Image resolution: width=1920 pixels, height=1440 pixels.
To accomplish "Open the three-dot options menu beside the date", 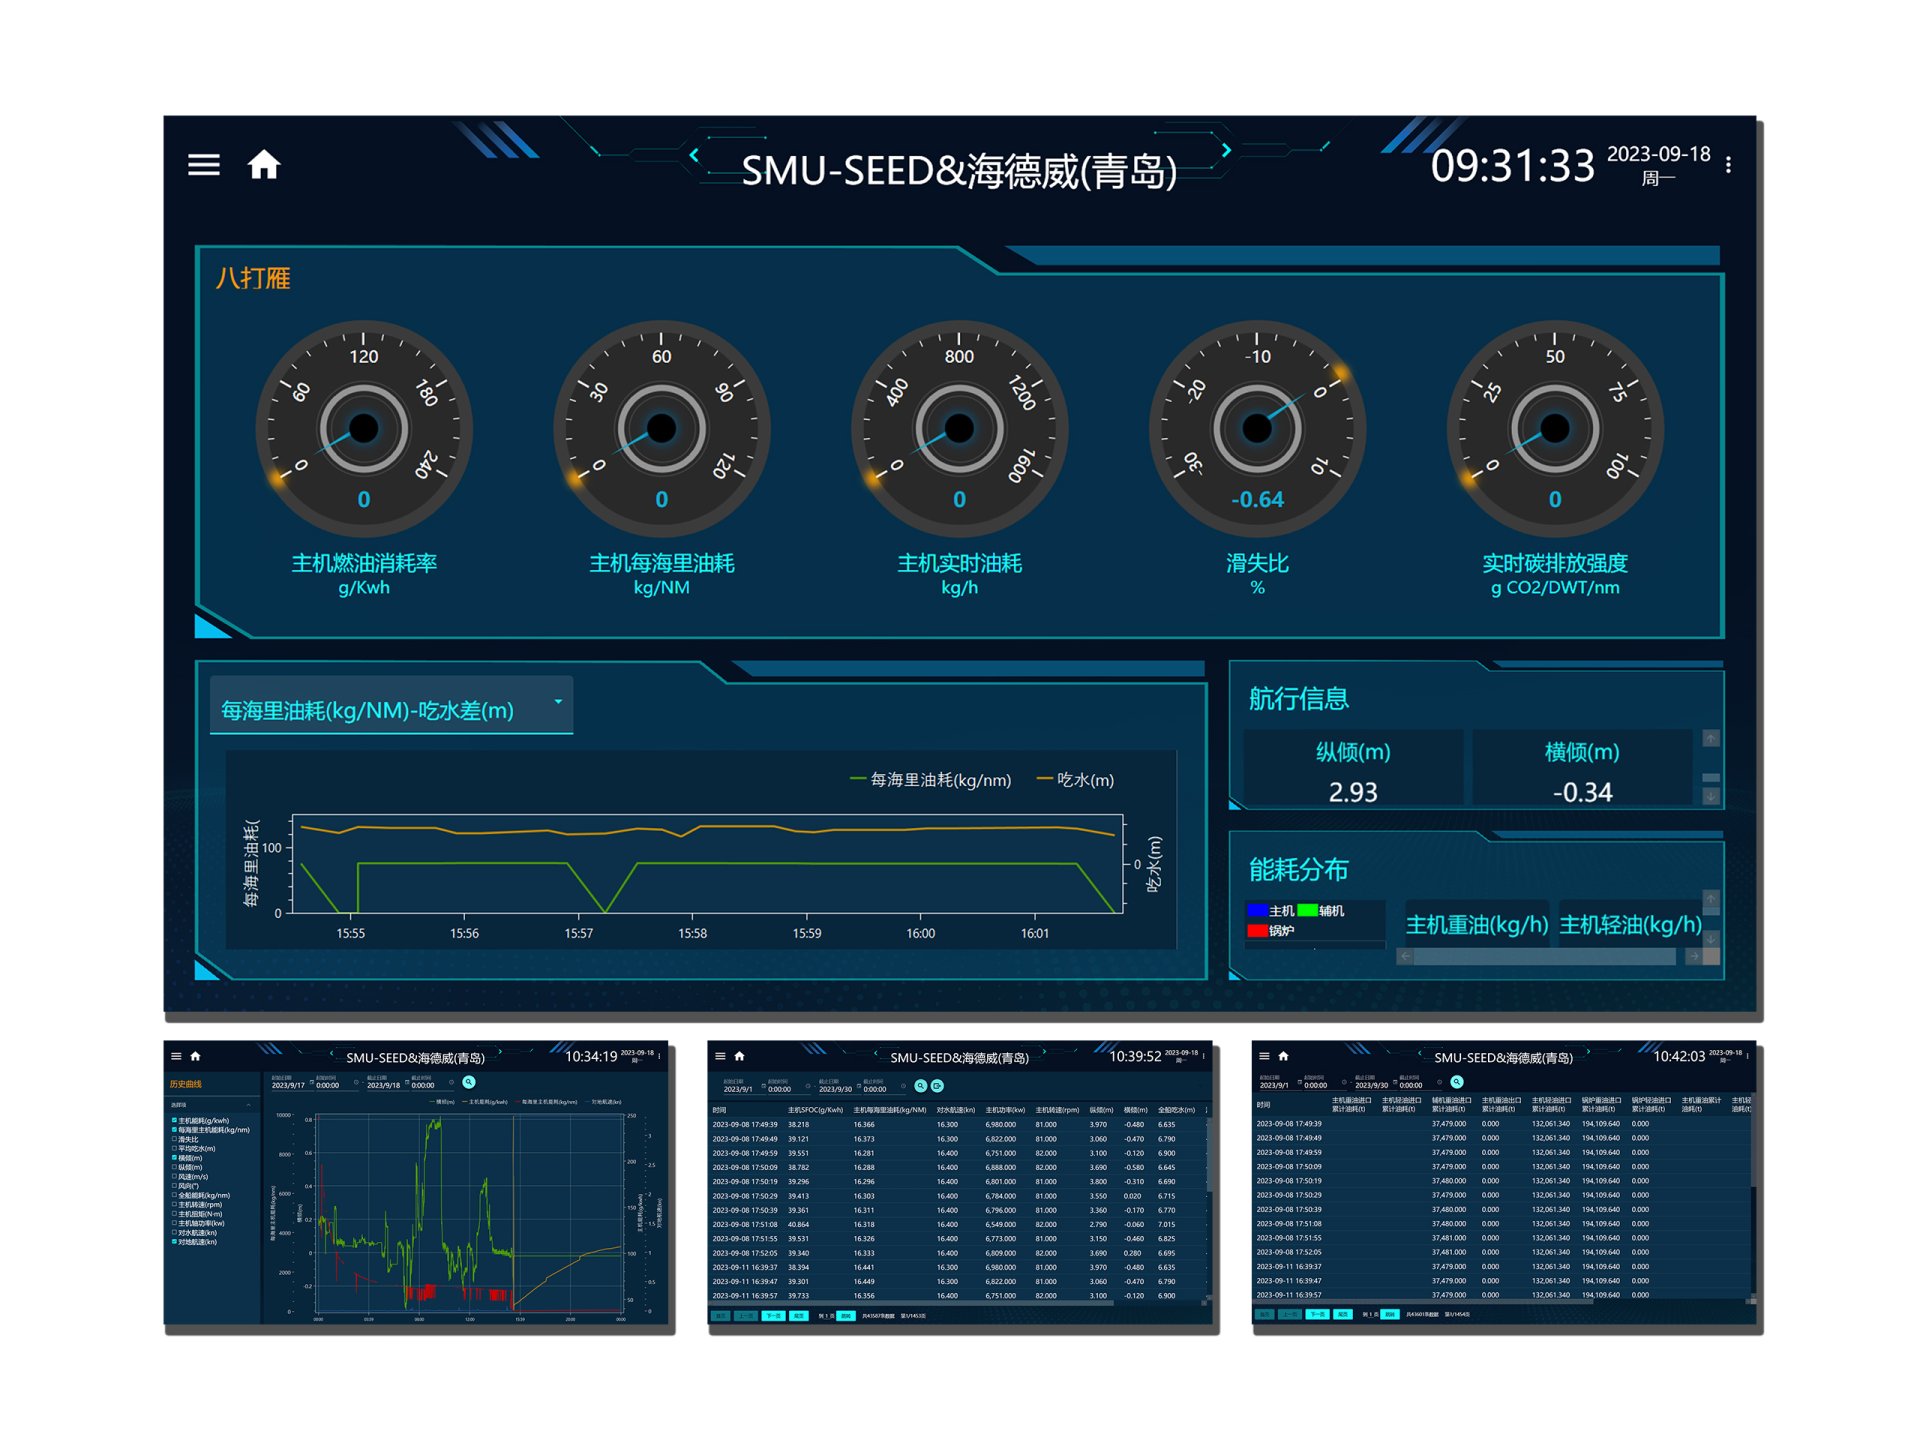I will click(1728, 166).
